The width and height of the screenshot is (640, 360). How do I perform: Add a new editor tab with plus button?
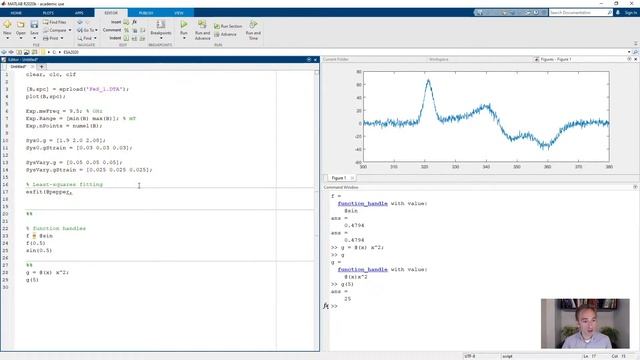tap(41, 67)
